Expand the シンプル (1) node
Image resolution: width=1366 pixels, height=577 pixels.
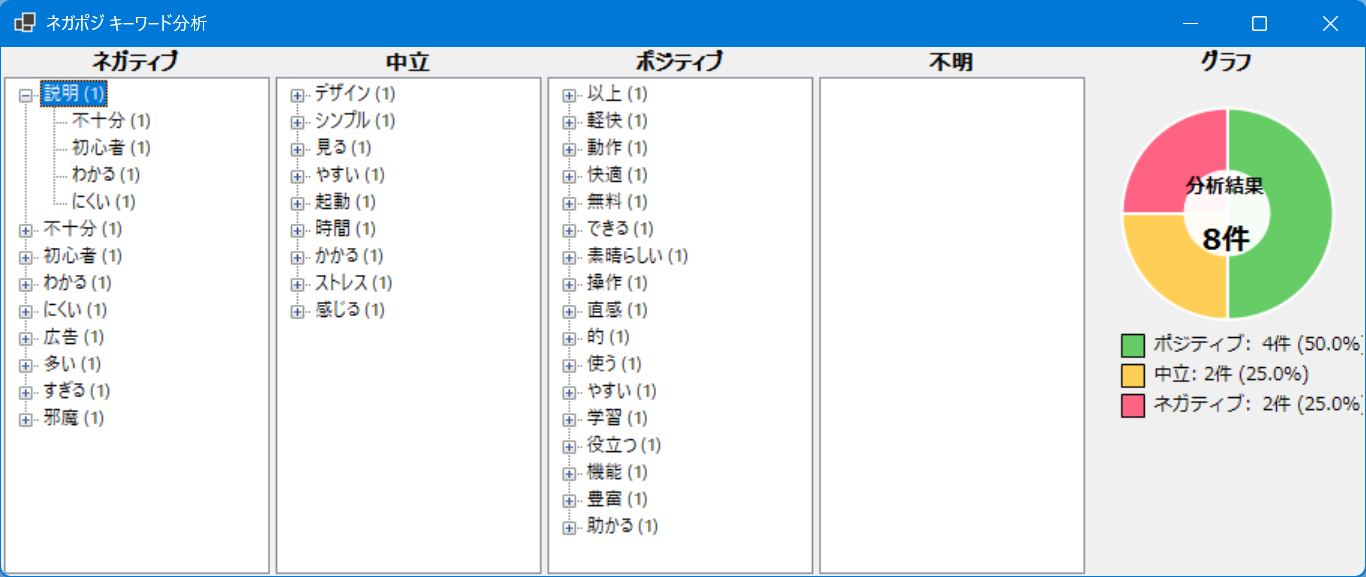(x=297, y=122)
